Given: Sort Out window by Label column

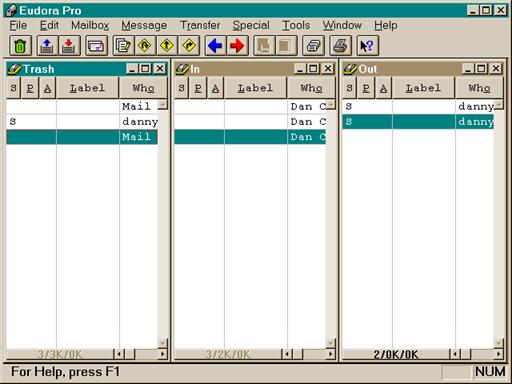Looking at the screenshot, I should click(x=424, y=88).
